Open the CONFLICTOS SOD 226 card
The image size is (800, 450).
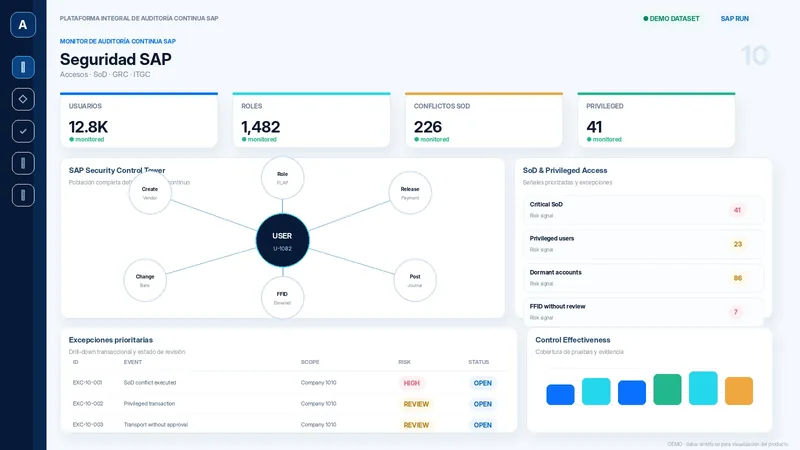pyautogui.click(x=484, y=120)
